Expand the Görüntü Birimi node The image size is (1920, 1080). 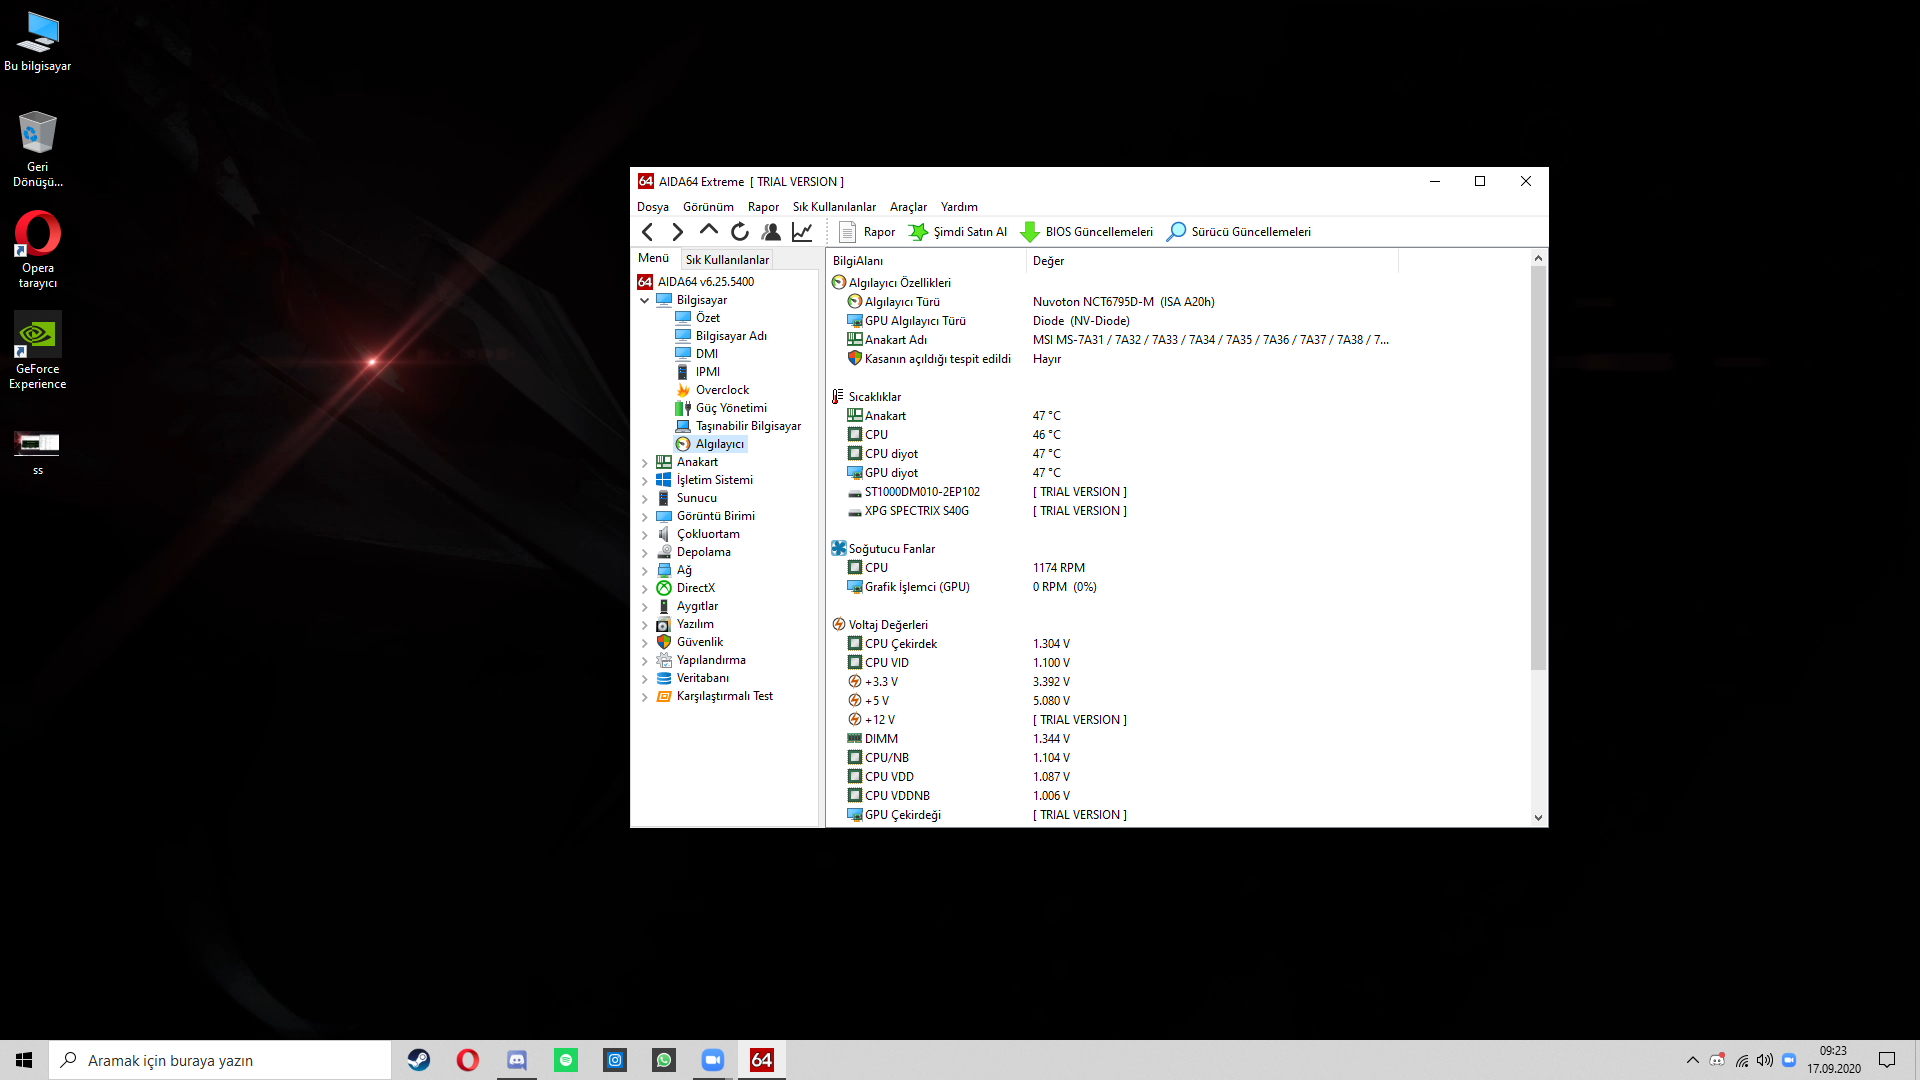pyautogui.click(x=645, y=517)
